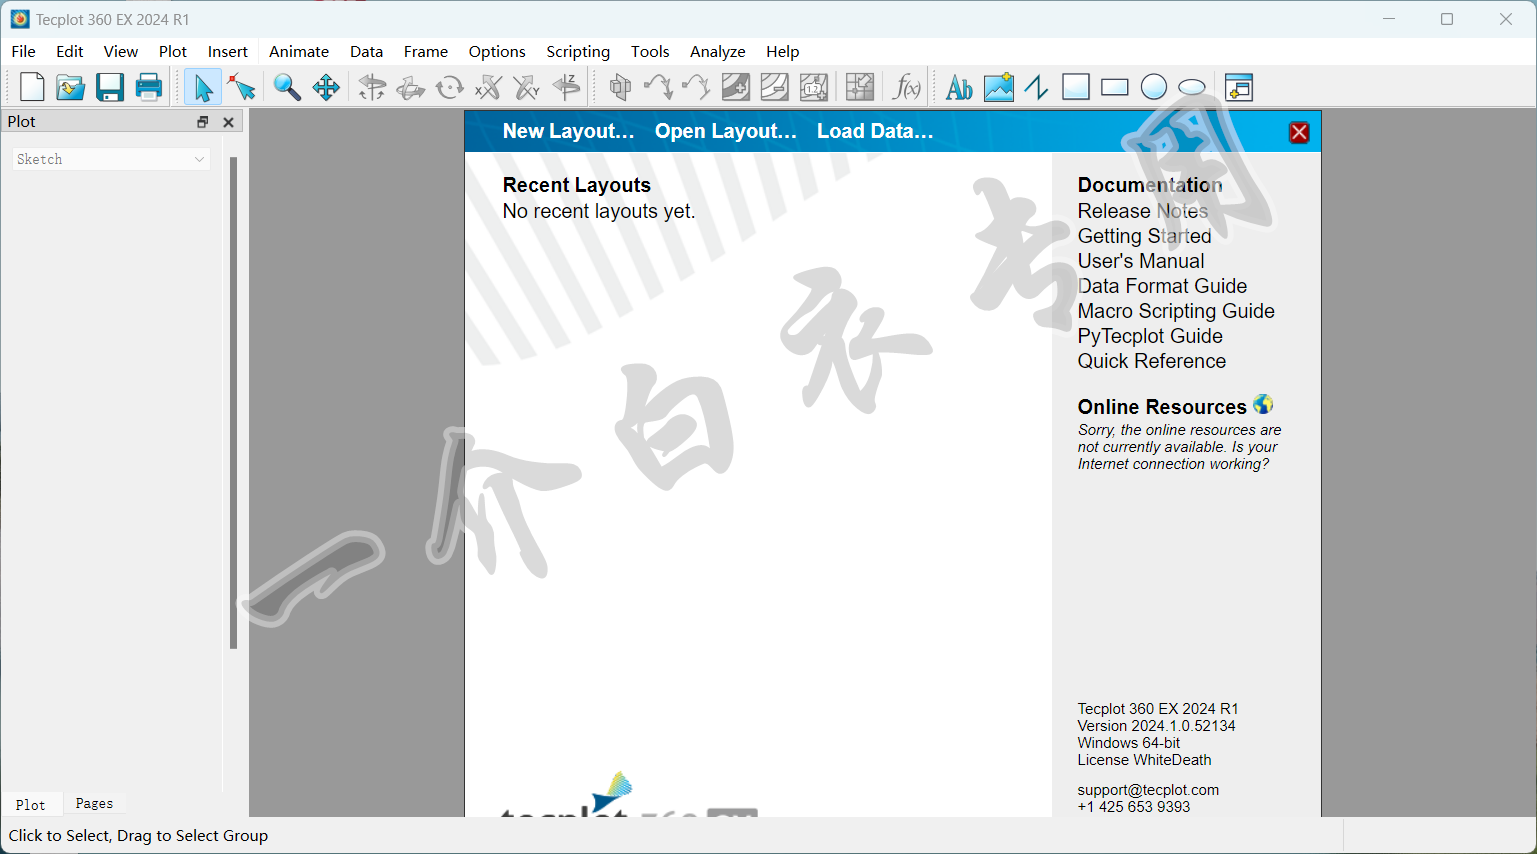Open the Macro Scripting Guide link
This screenshot has height=854, width=1537.
(1176, 311)
